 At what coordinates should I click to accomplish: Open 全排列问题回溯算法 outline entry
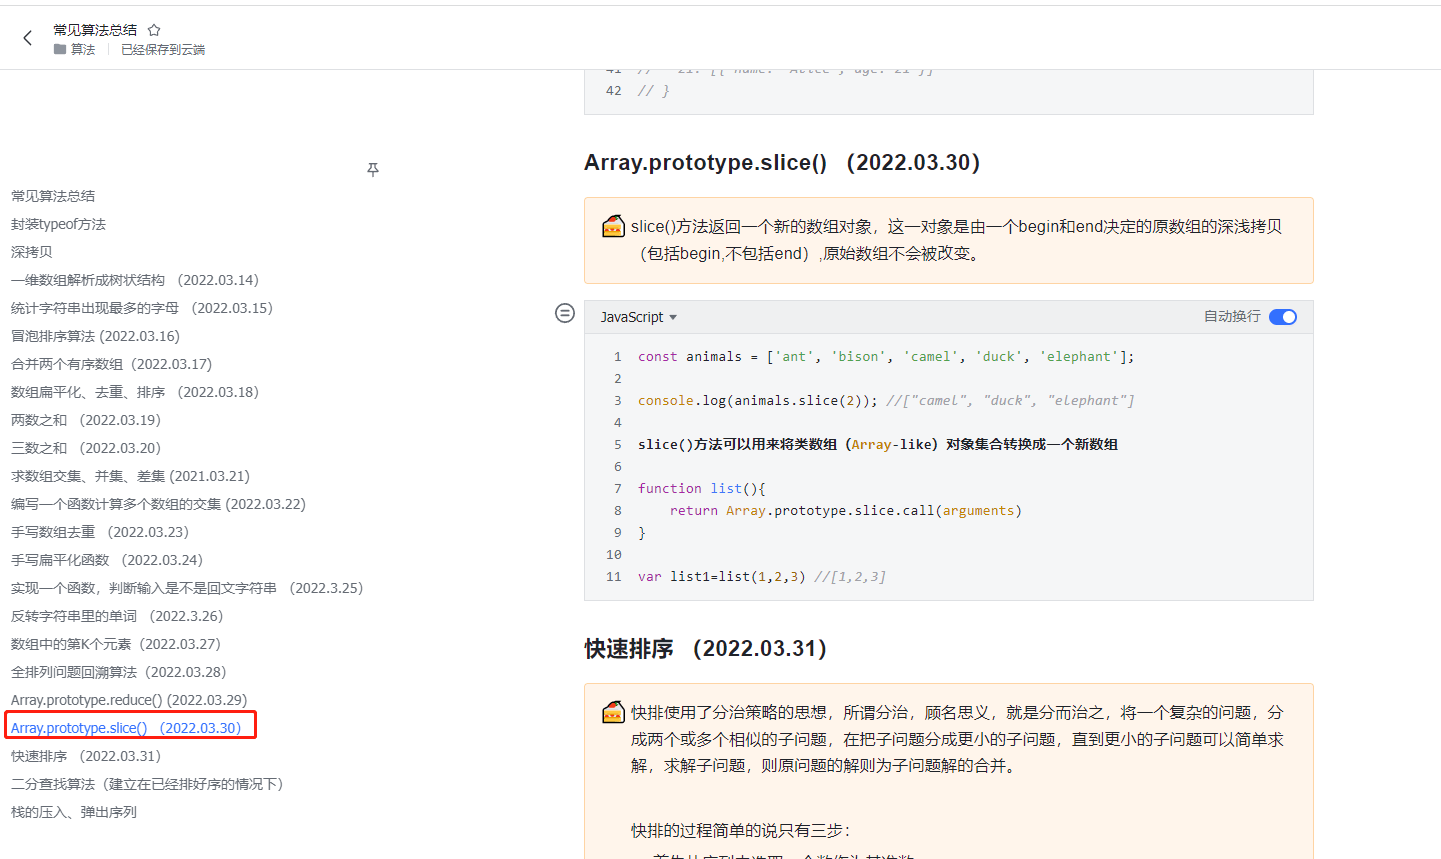click(x=119, y=672)
